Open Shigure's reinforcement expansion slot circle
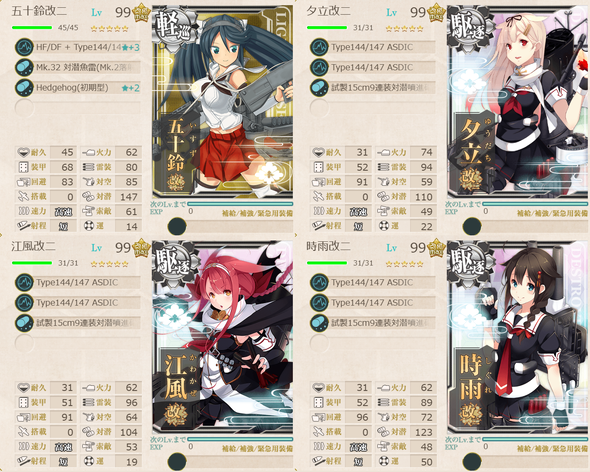 click(472, 462)
